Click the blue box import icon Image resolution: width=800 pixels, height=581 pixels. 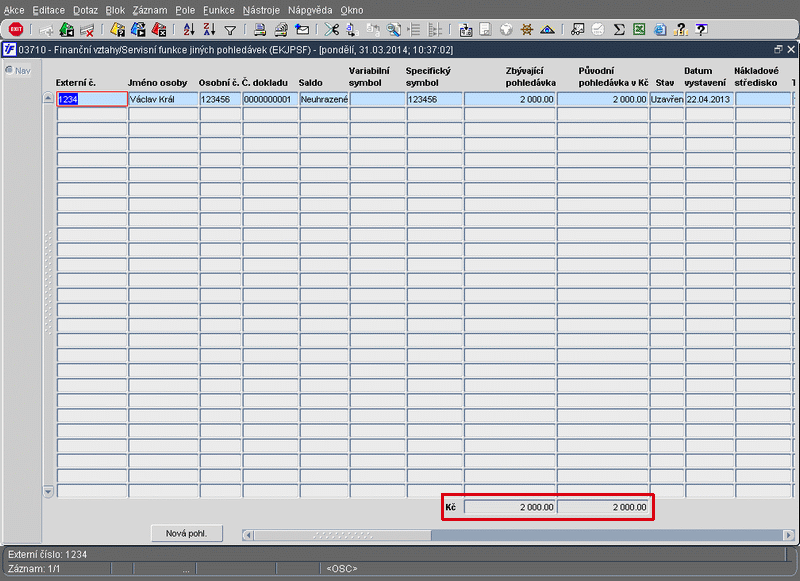point(465,30)
